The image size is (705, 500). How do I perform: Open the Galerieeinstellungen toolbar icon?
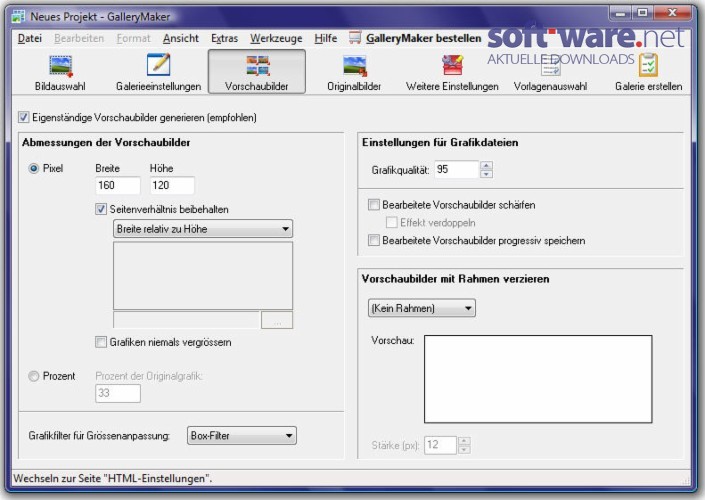[158, 65]
